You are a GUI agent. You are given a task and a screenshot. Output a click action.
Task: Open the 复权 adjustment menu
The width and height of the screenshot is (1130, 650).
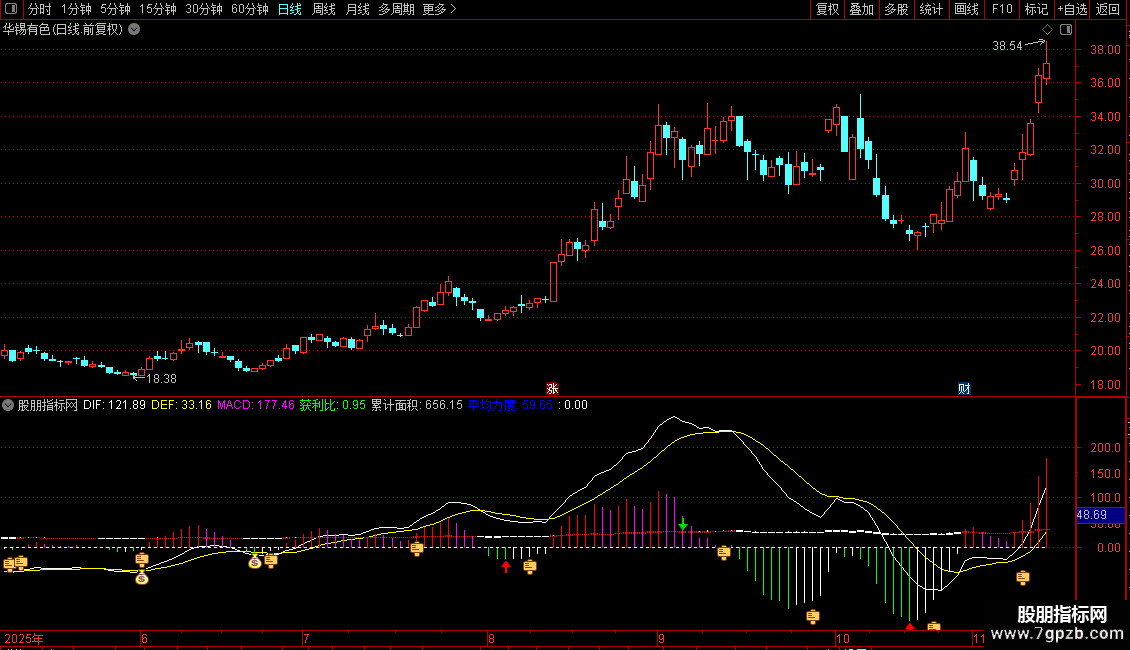827,9
